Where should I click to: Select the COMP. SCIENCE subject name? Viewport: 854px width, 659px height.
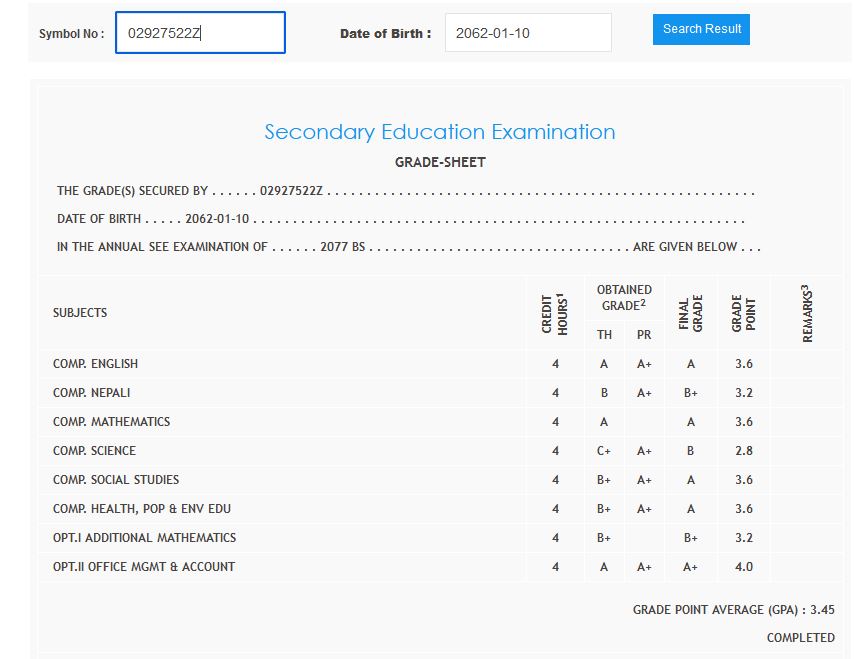pyautogui.click(x=94, y=451)
